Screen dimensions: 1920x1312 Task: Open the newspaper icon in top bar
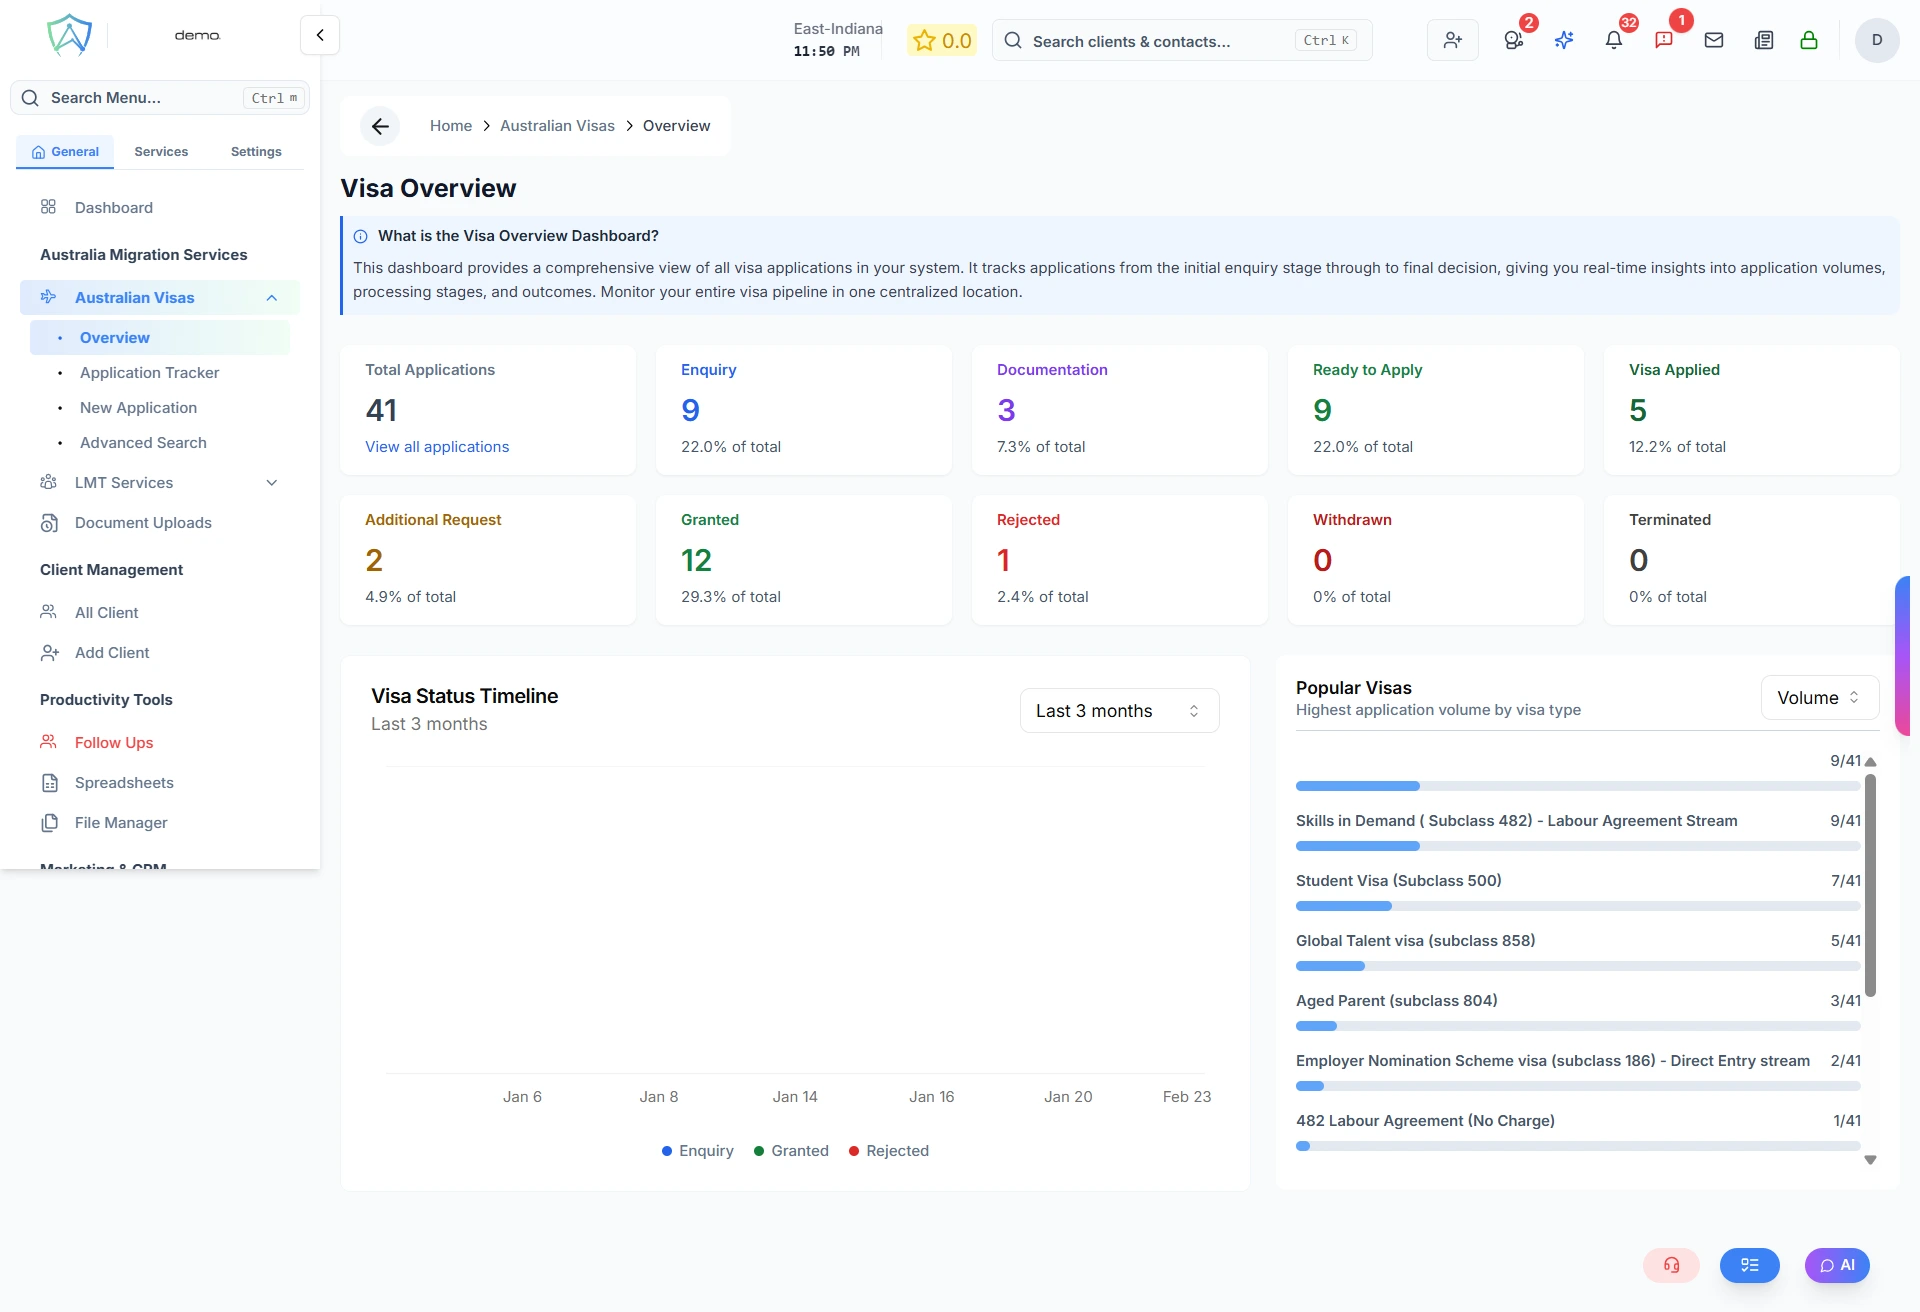[x=1764, y=40]
